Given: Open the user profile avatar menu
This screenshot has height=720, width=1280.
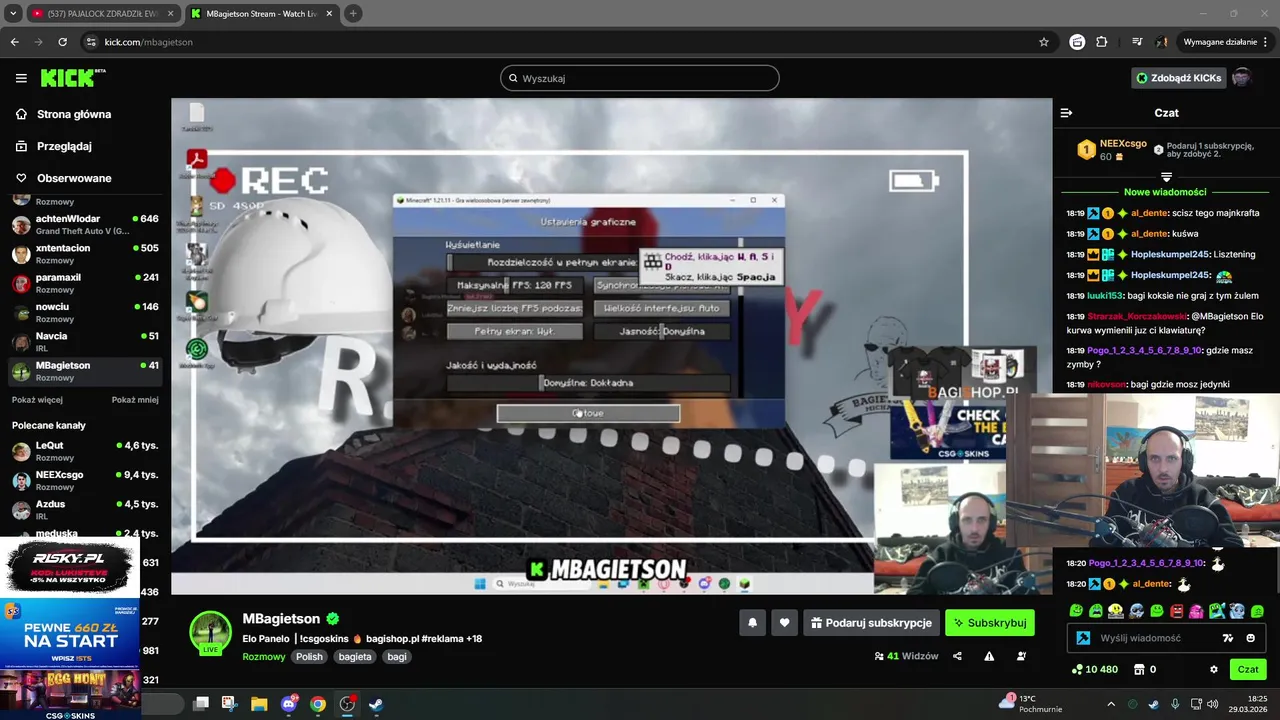Looking at the screenshot, I should click(1241, 78).
